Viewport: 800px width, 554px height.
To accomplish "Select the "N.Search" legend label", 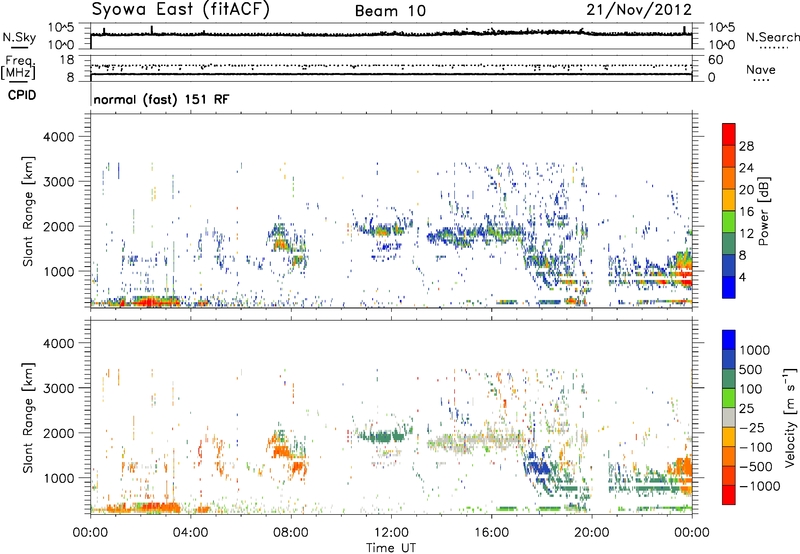I will 772,37.
